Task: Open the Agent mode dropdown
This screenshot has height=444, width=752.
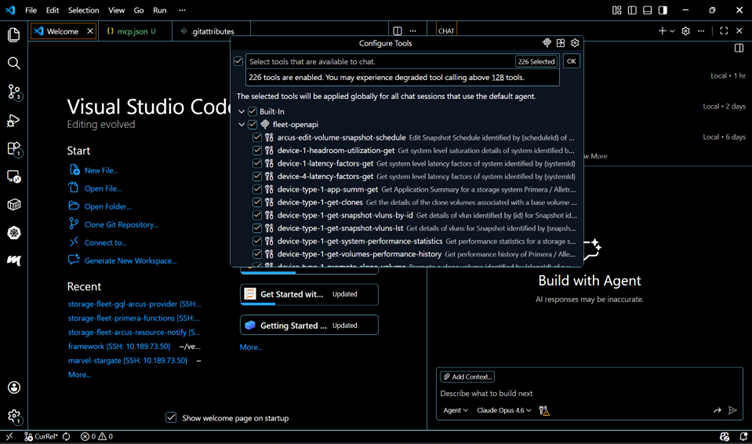Action: click(x=455, y=410)
